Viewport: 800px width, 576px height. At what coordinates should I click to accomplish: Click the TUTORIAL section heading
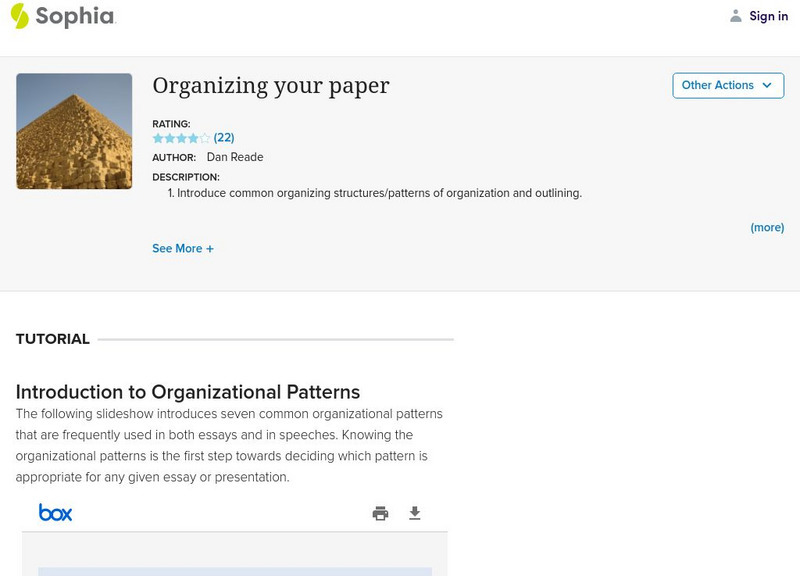tap(53, 339)
